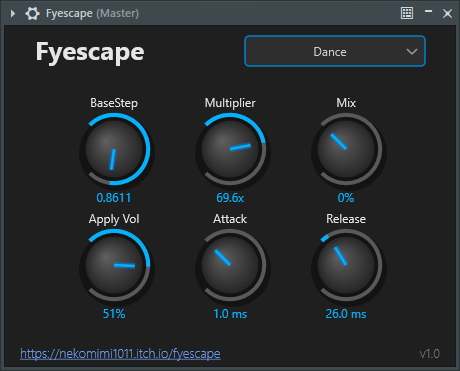
Task: Click the Attack knob
Action: 231,265
